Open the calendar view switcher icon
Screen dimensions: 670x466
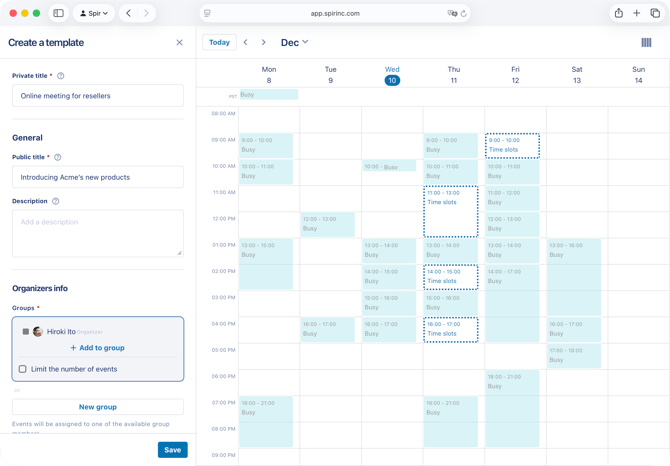(x=646, y=43)
